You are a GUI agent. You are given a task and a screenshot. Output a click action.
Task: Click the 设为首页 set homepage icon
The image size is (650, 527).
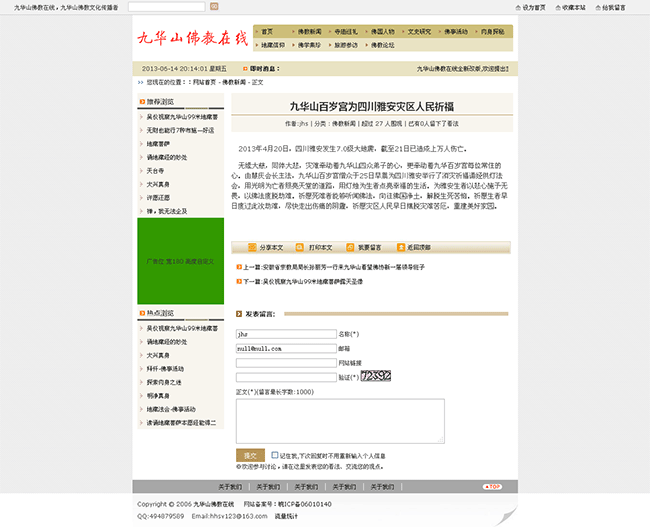[517, 7]
